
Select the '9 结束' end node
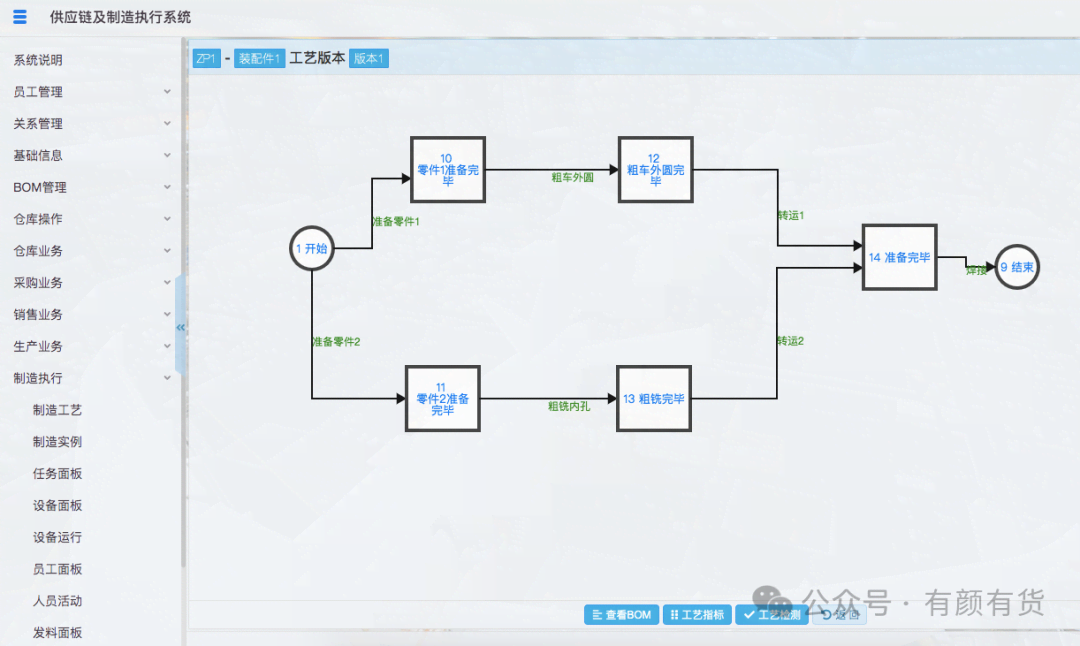1017,268
